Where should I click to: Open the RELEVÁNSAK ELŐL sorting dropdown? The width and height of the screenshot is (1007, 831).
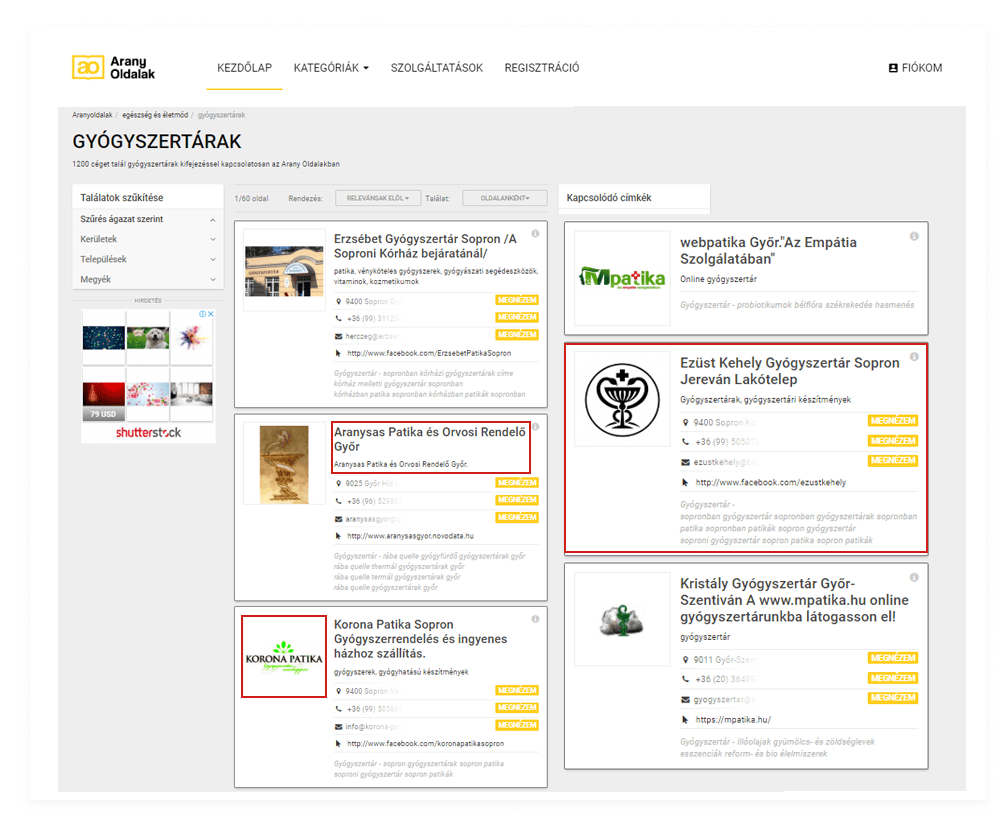click(378, 198)
